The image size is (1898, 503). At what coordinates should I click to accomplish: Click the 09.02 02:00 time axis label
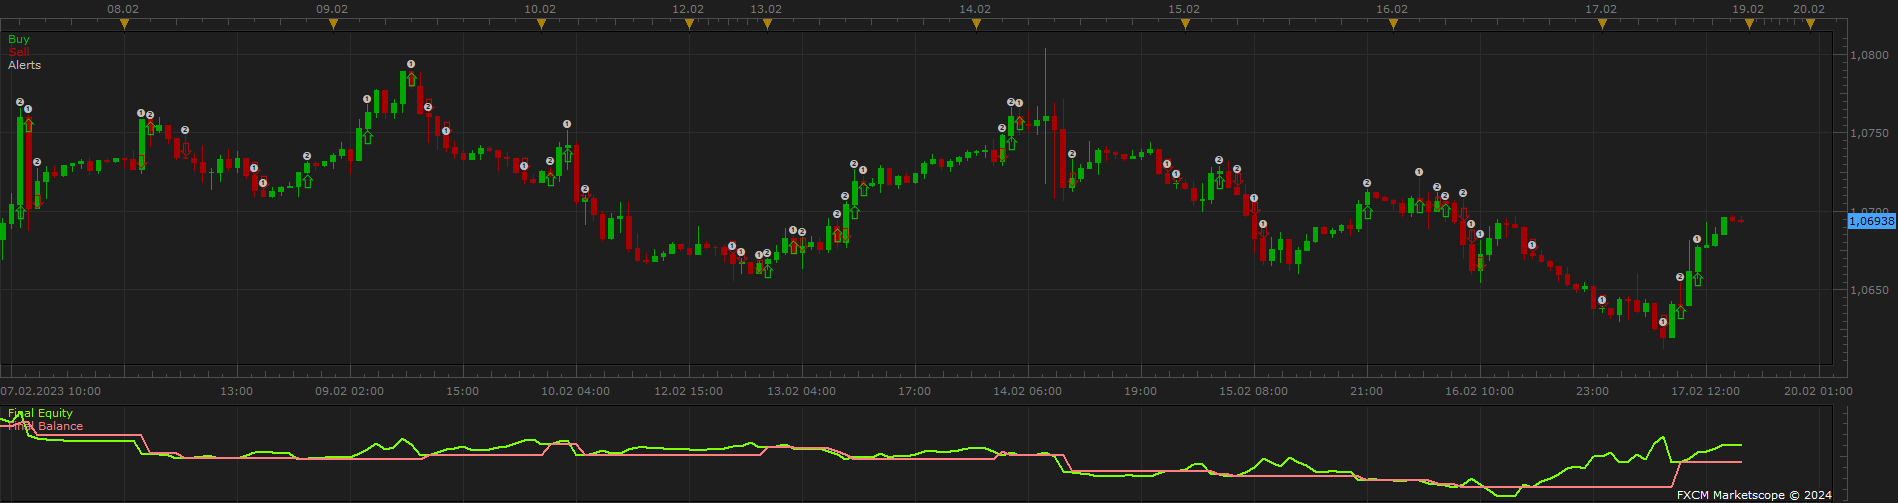pos(350,391)
